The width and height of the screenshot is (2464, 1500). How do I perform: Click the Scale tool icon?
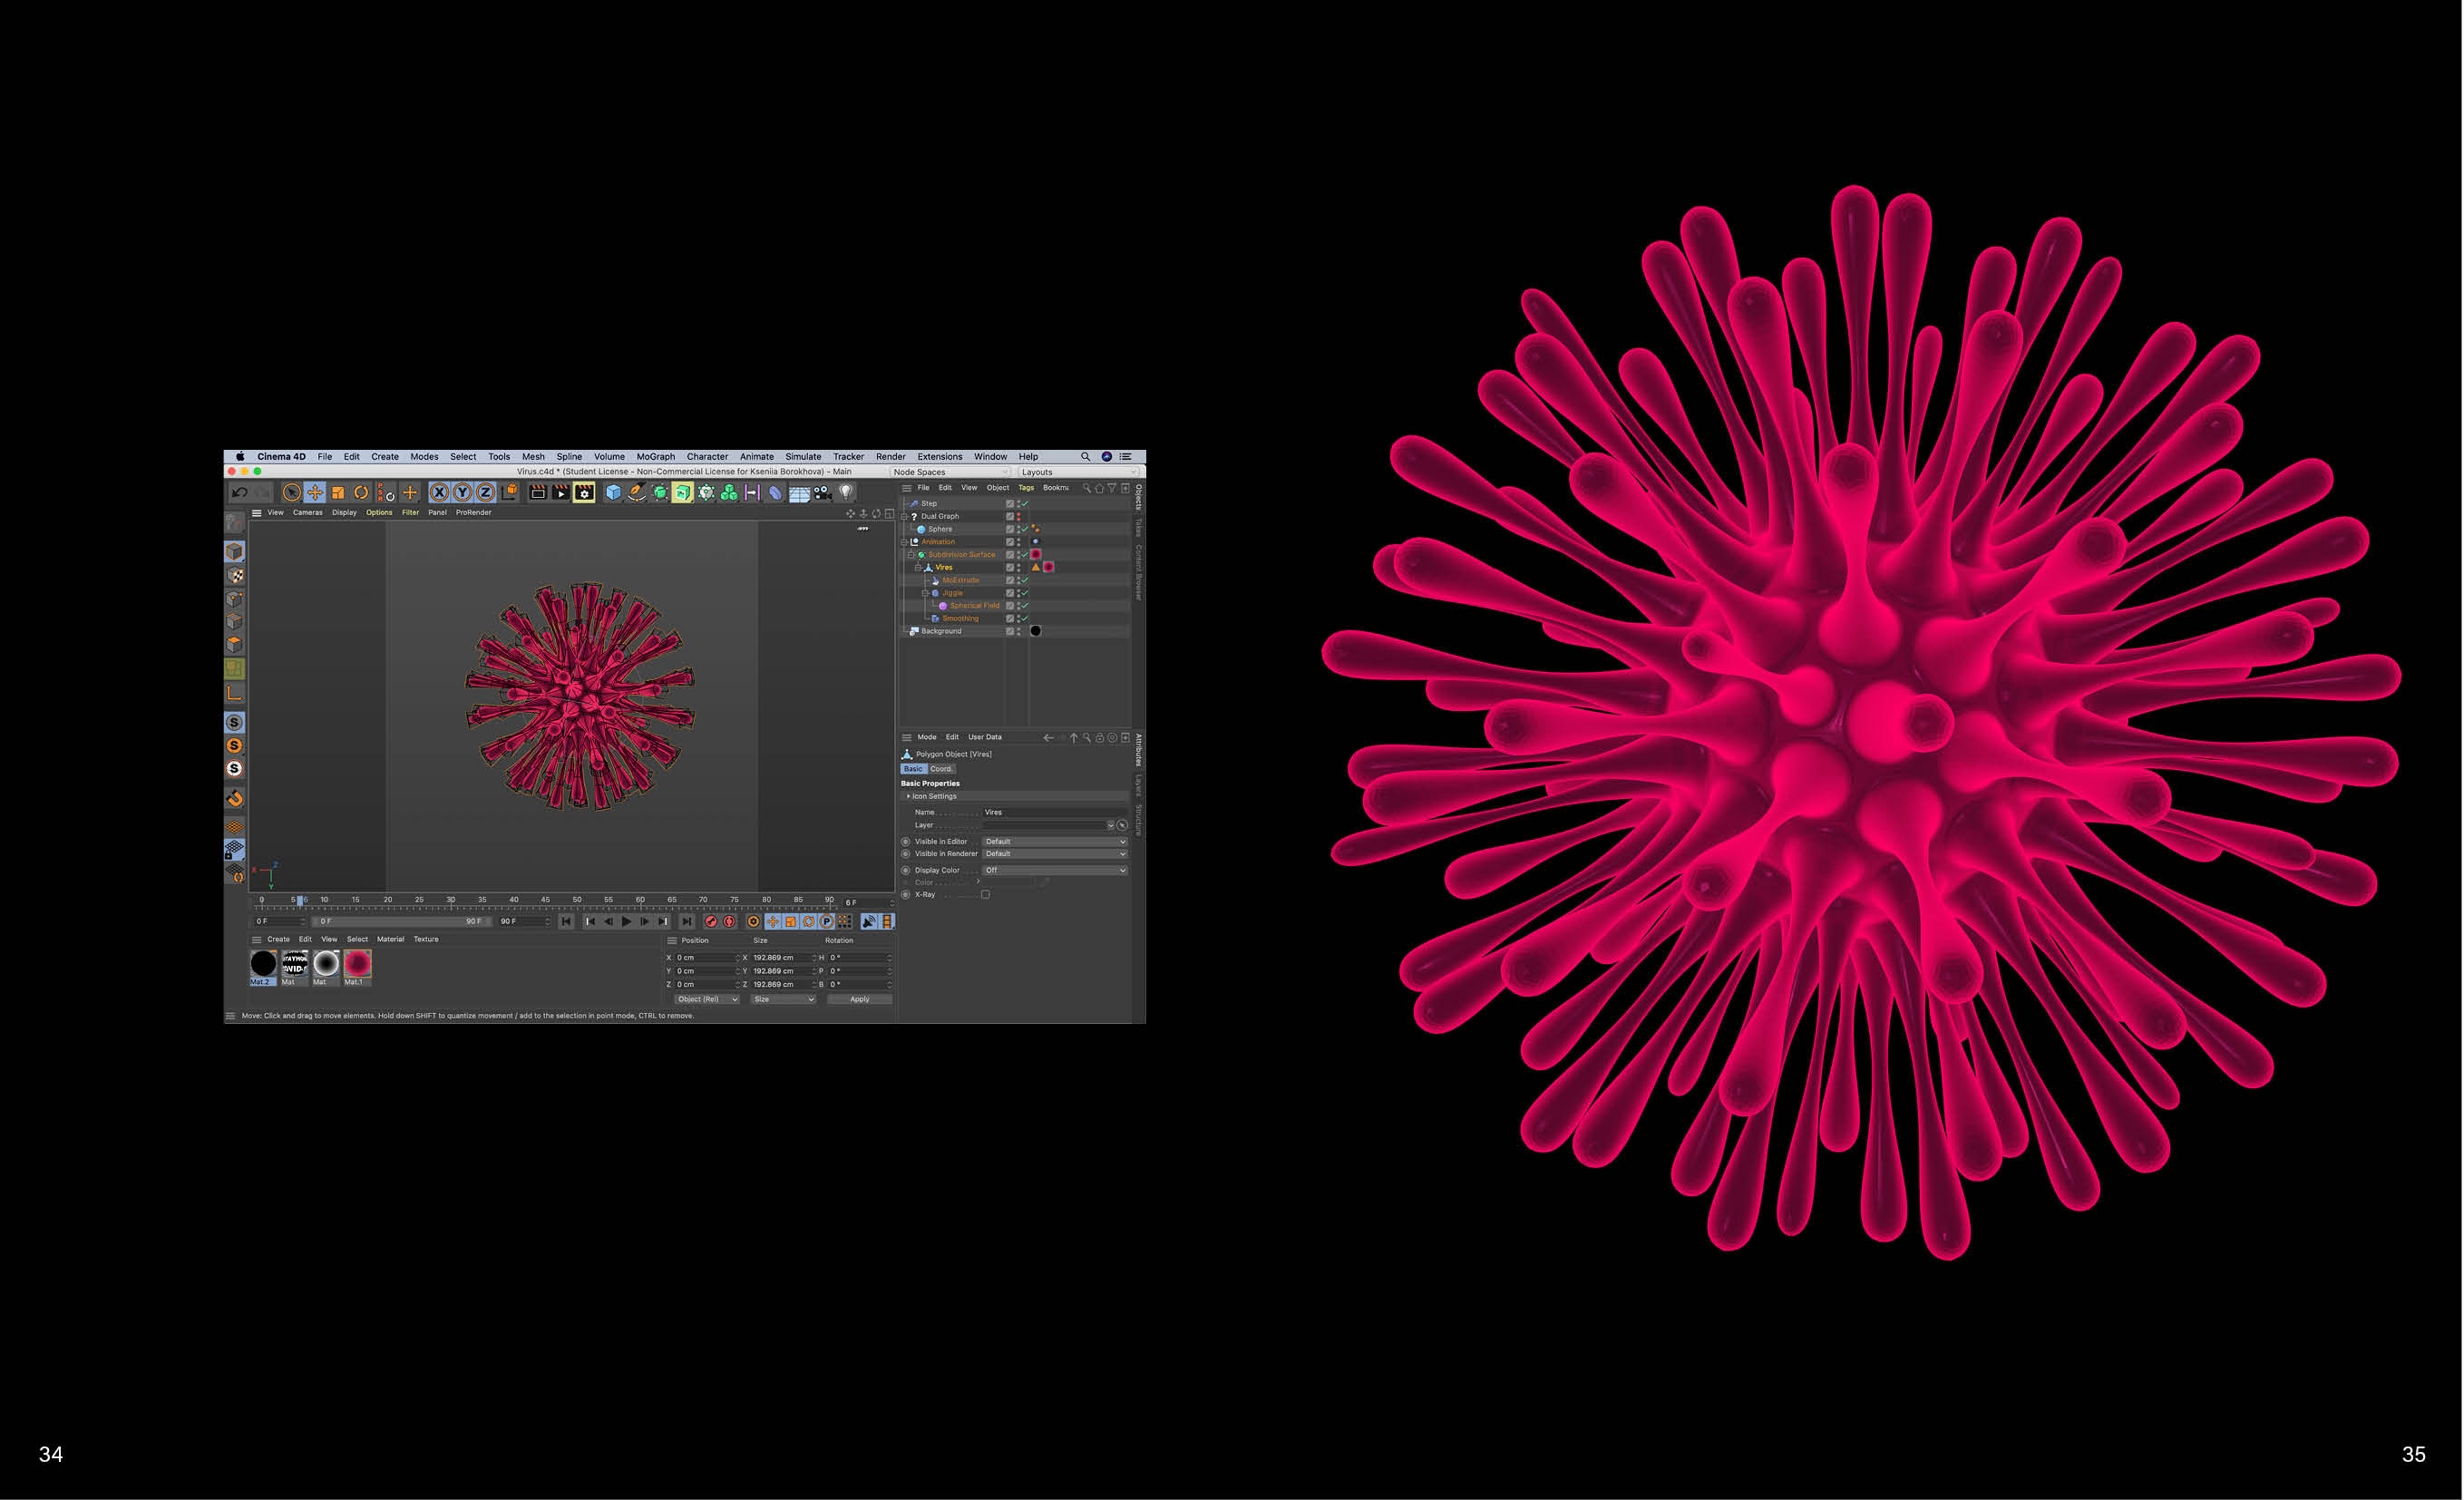tap(338, 493)
